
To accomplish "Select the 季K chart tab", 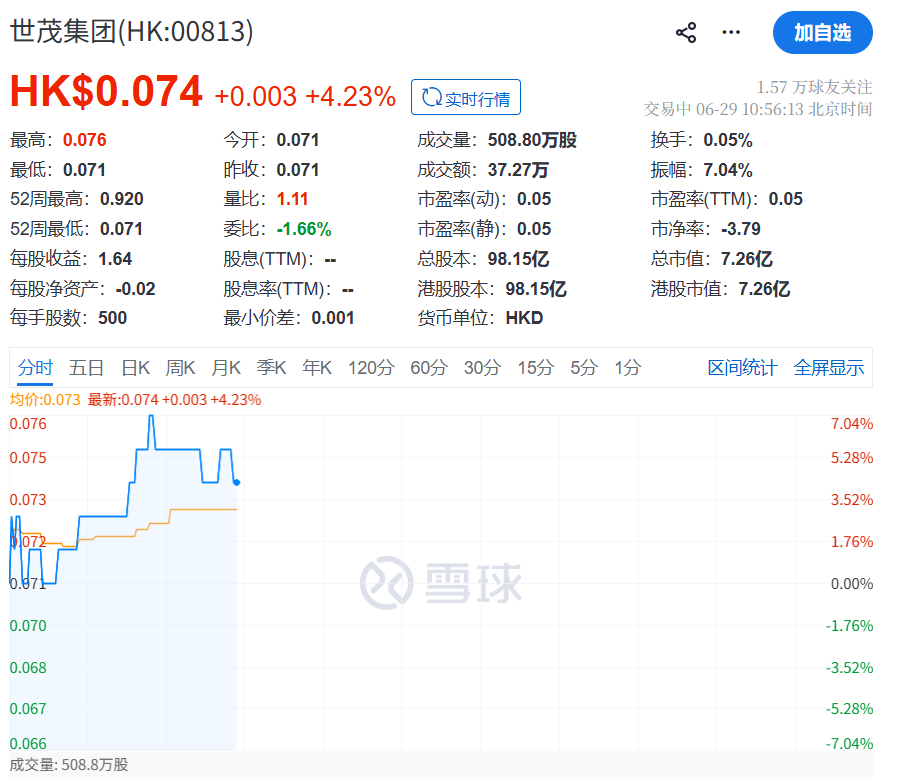I will [271, 368].
